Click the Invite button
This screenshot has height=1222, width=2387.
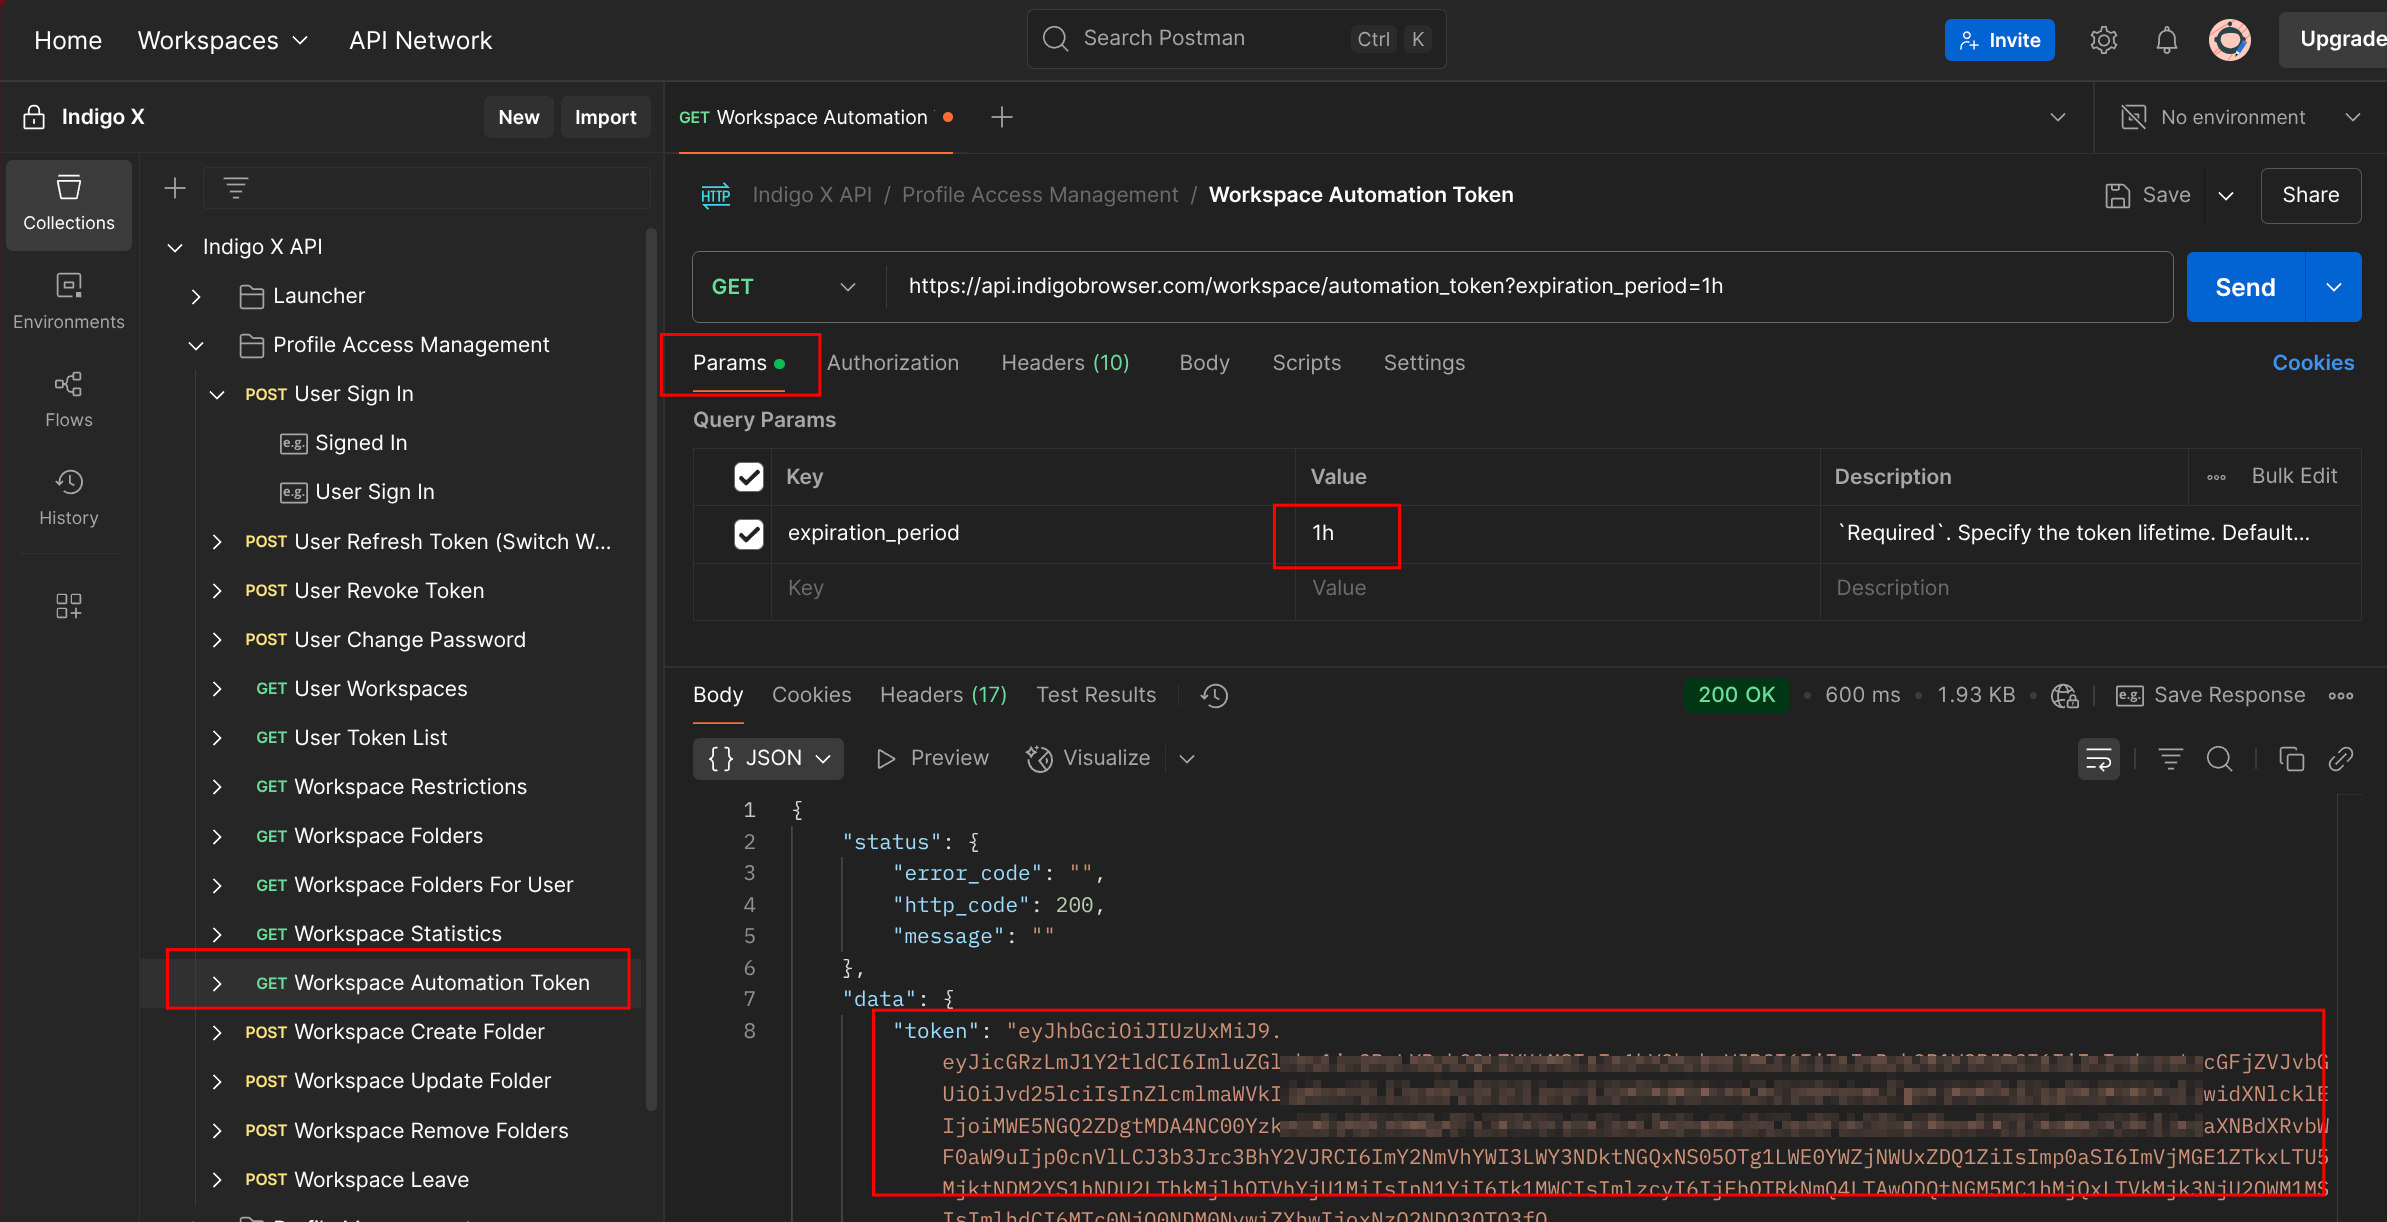pos(1999,40)
